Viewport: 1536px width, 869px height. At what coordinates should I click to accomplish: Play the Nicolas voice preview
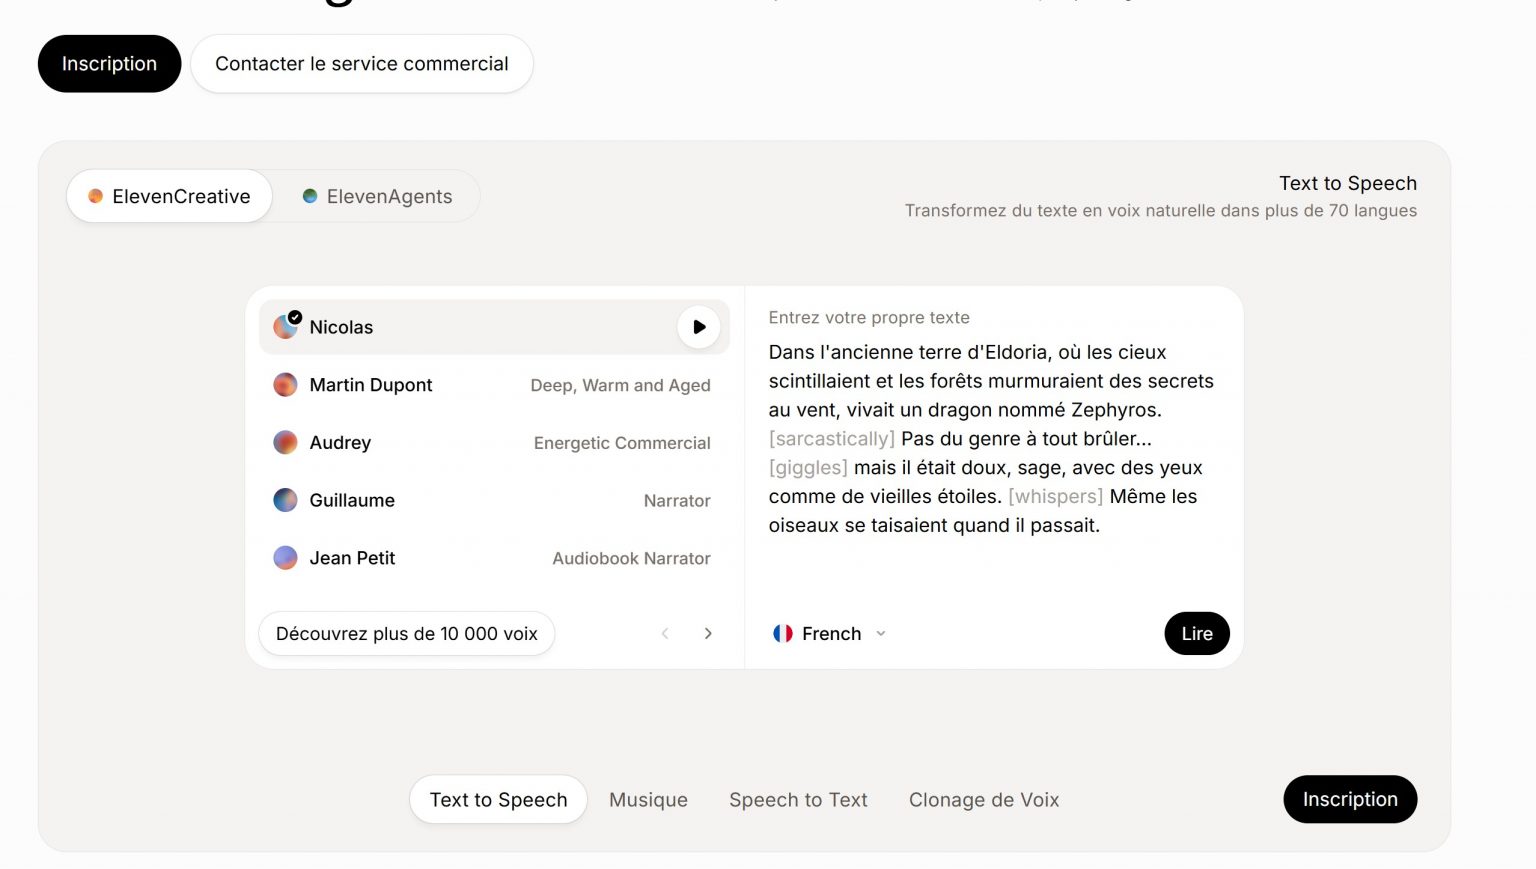coord(698,327)
